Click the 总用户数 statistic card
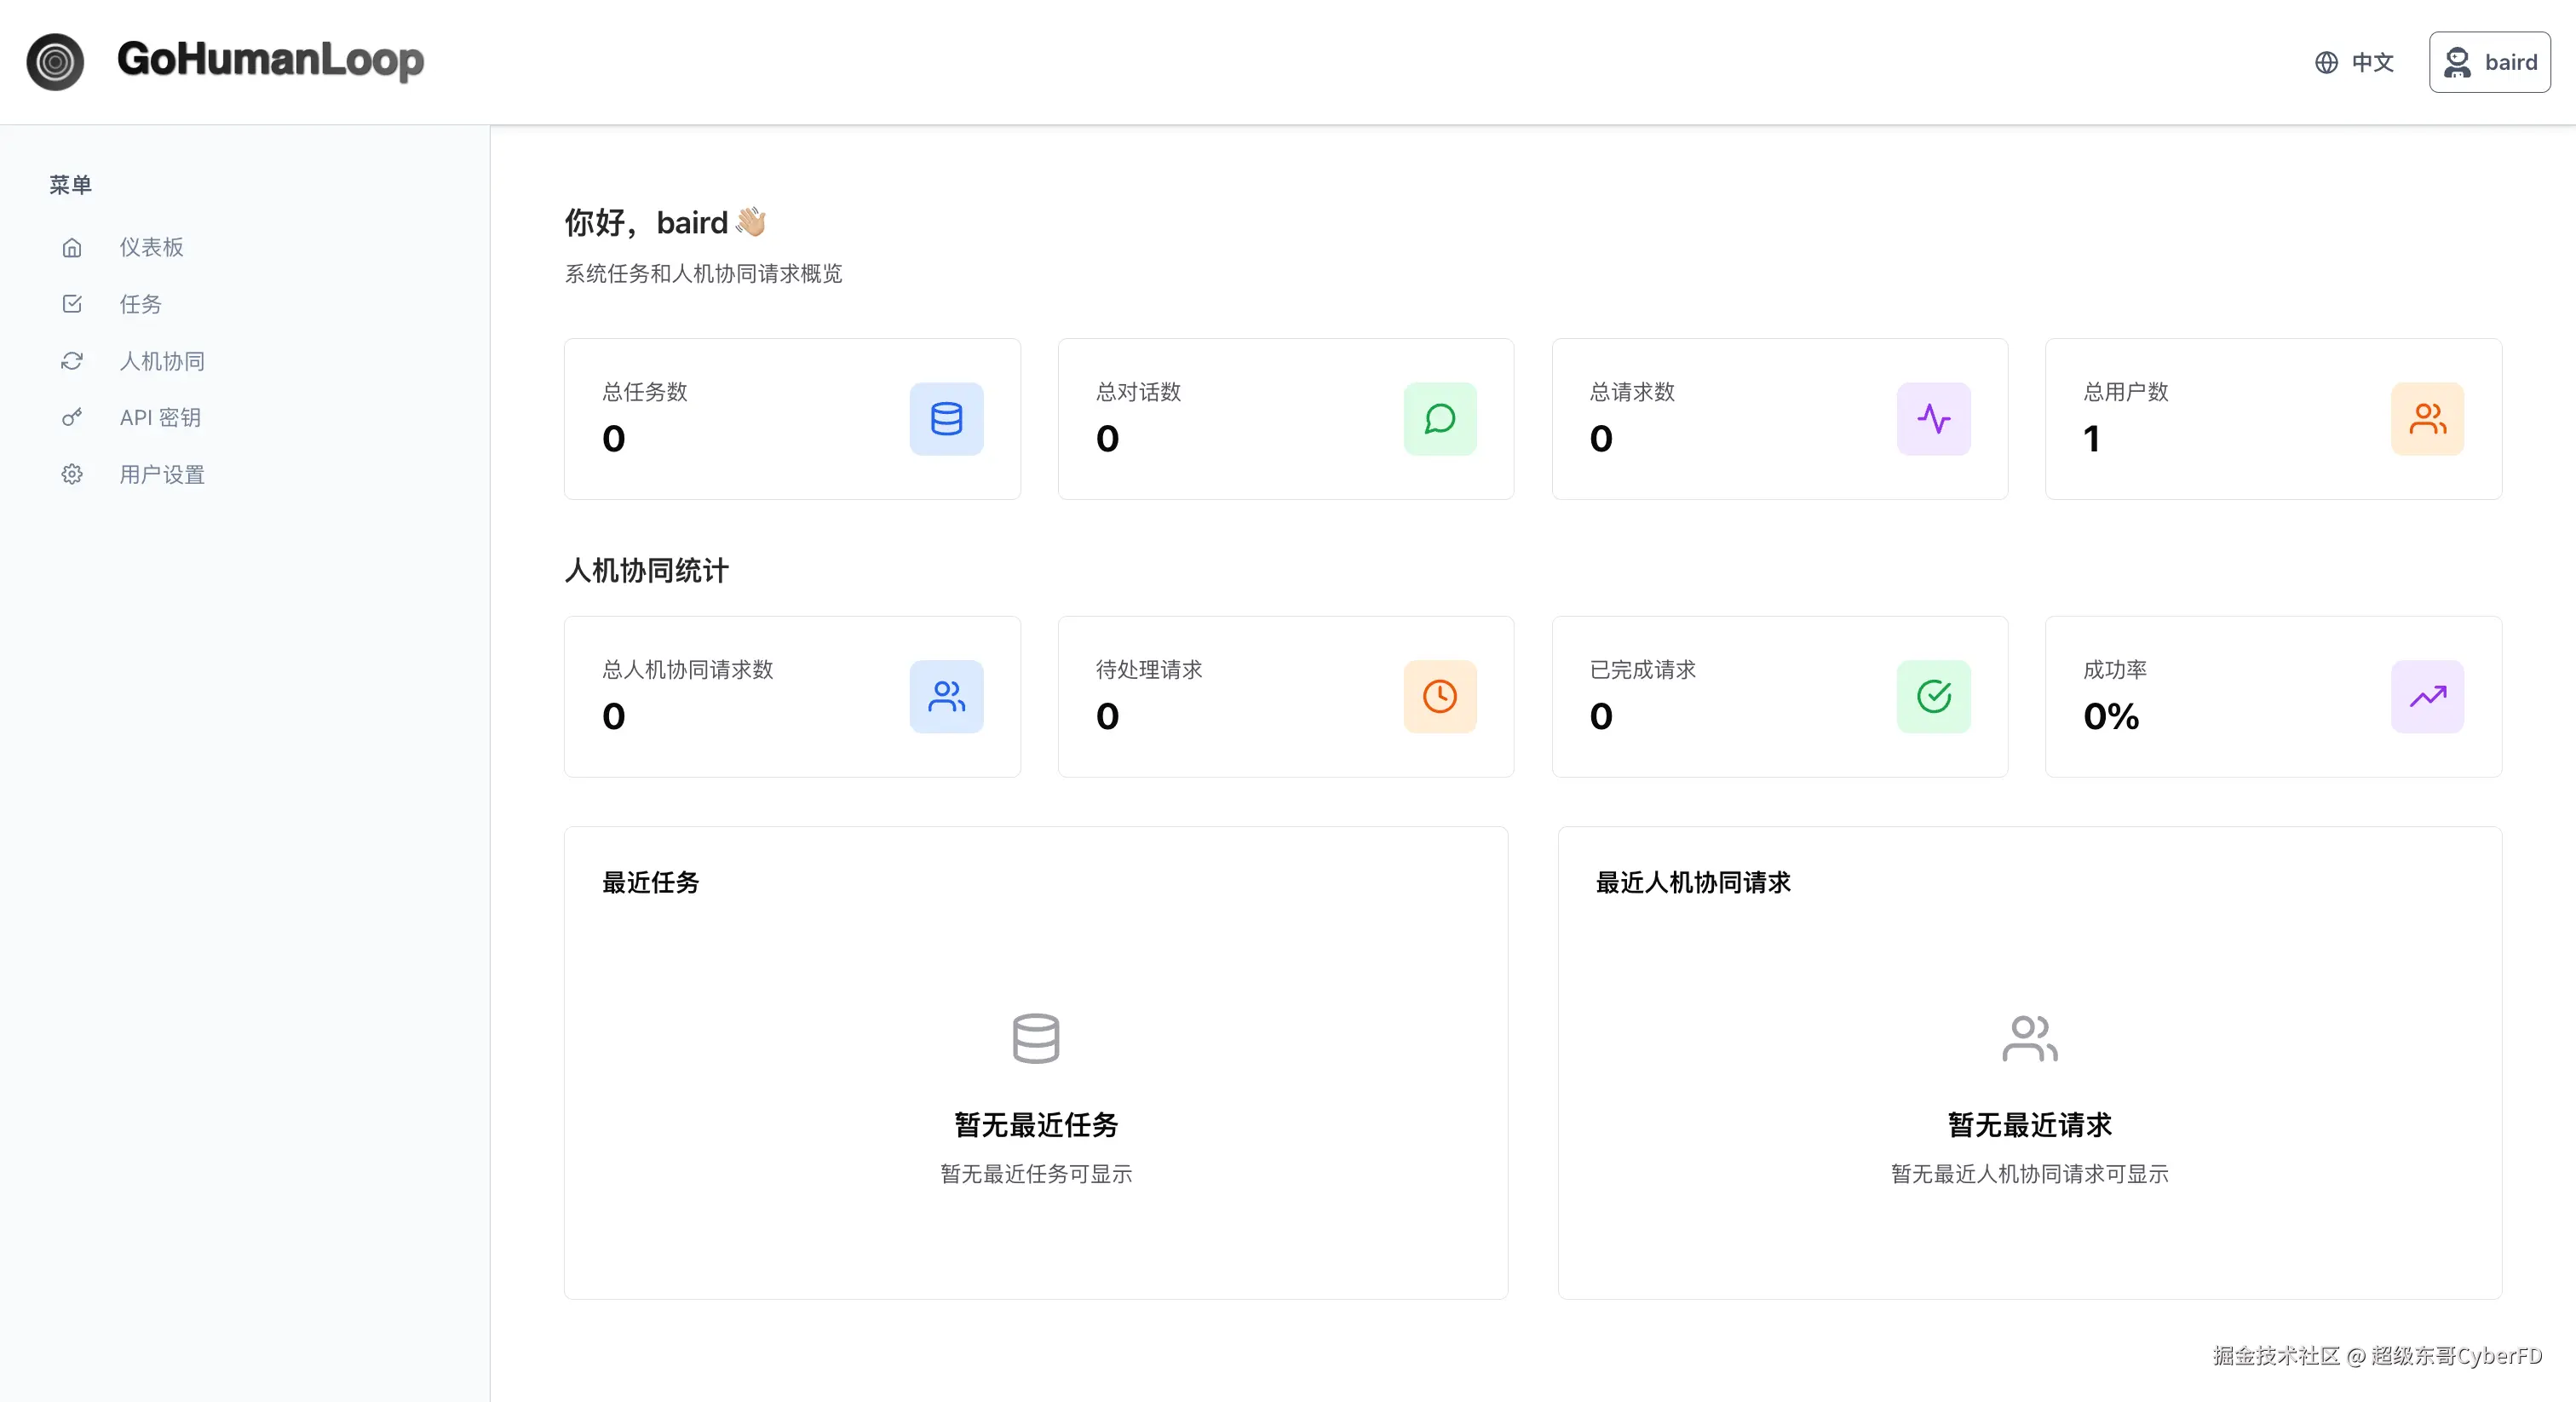The height and width of the screenshot is (1402, 2576). pyautogui.click(x=2272, y=419)
